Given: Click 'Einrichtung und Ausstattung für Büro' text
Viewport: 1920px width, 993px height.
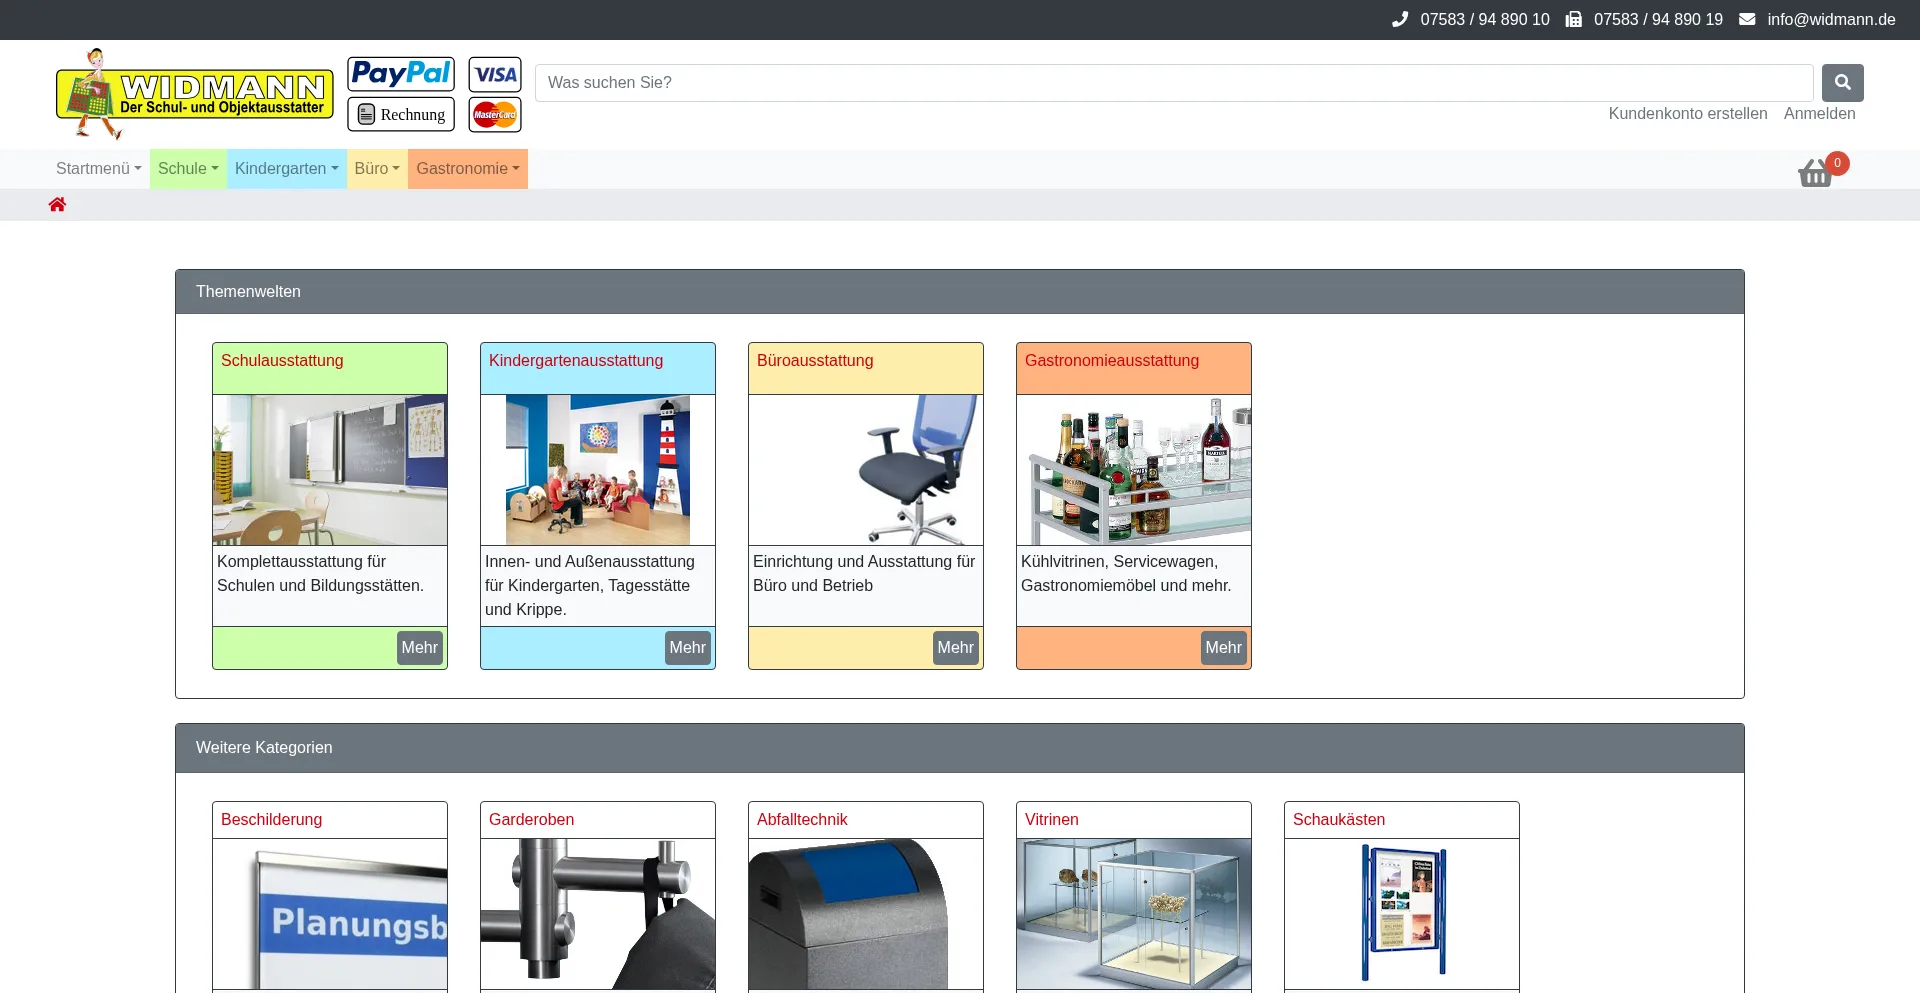Looking at the screenshot, I should pyautogui.click(x=864, y=574).
